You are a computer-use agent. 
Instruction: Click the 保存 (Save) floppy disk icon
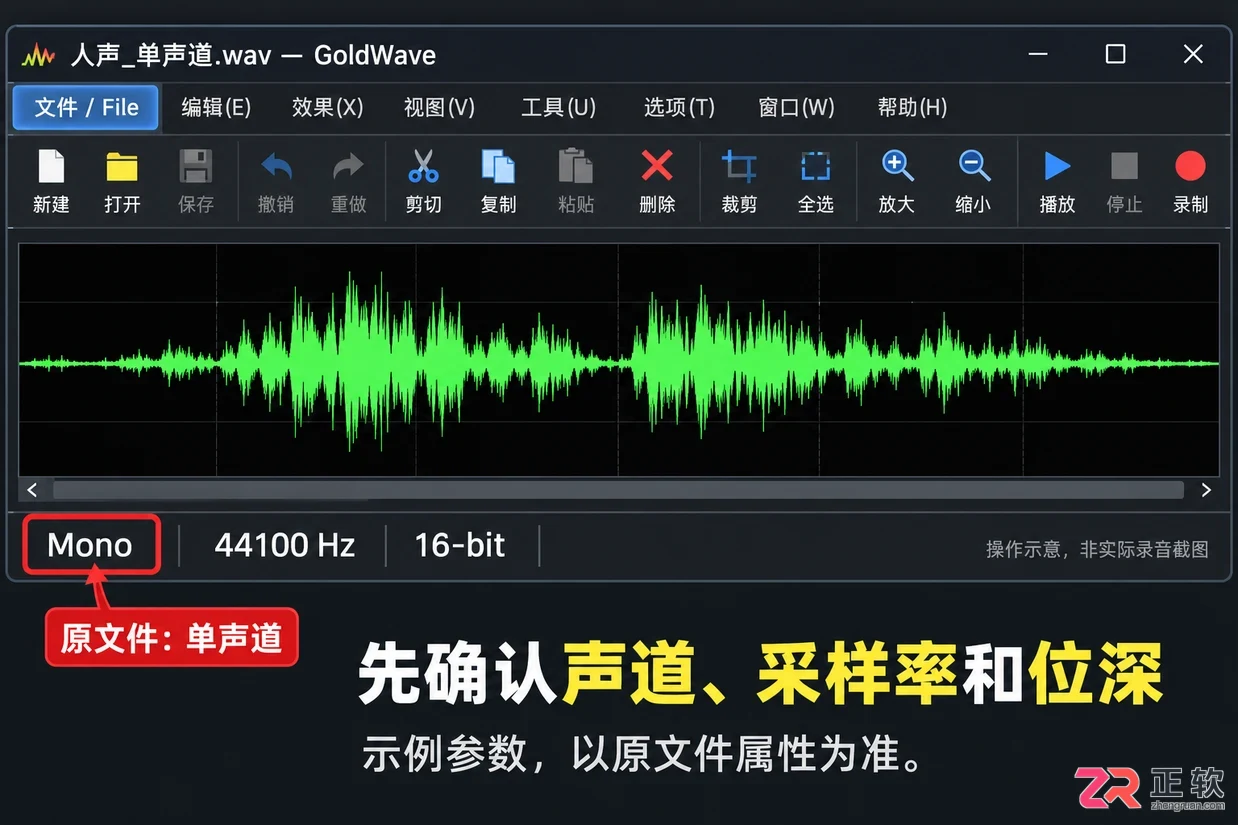click(x=196, y=166)
